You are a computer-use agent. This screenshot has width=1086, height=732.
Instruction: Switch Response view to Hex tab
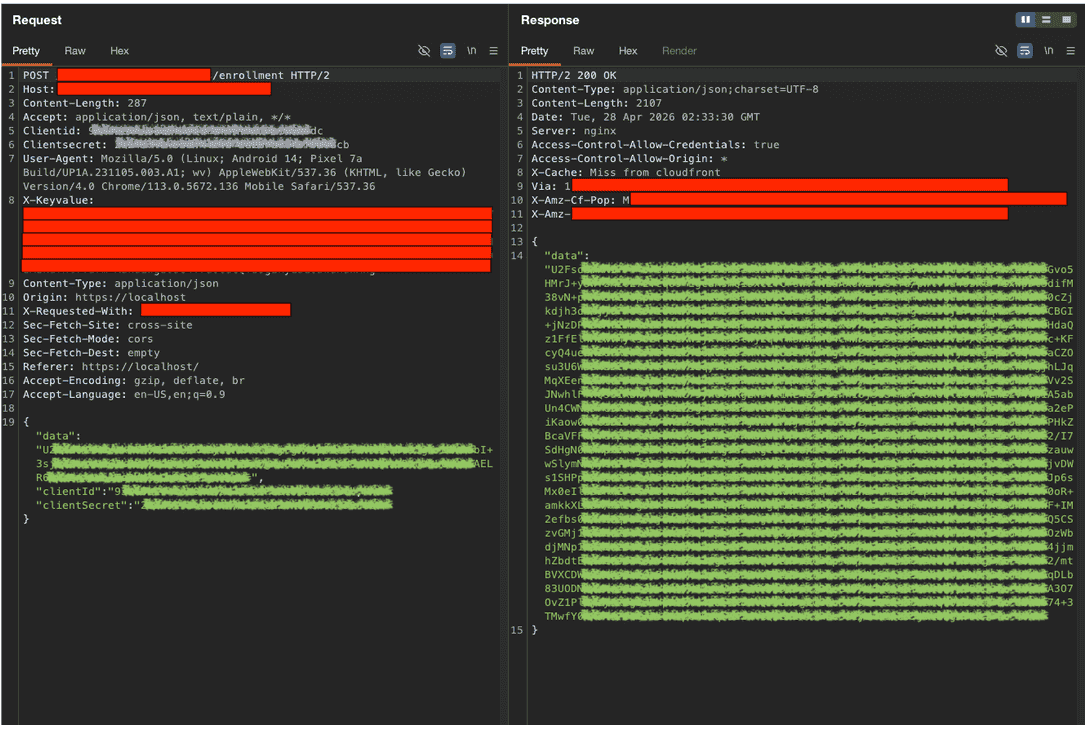click(x=627, y=51)
